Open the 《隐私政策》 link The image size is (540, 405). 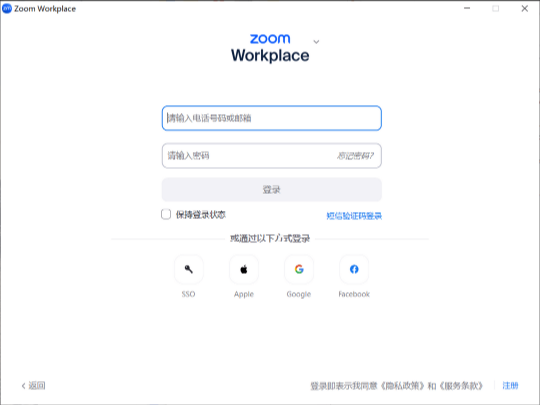(402, 386)
